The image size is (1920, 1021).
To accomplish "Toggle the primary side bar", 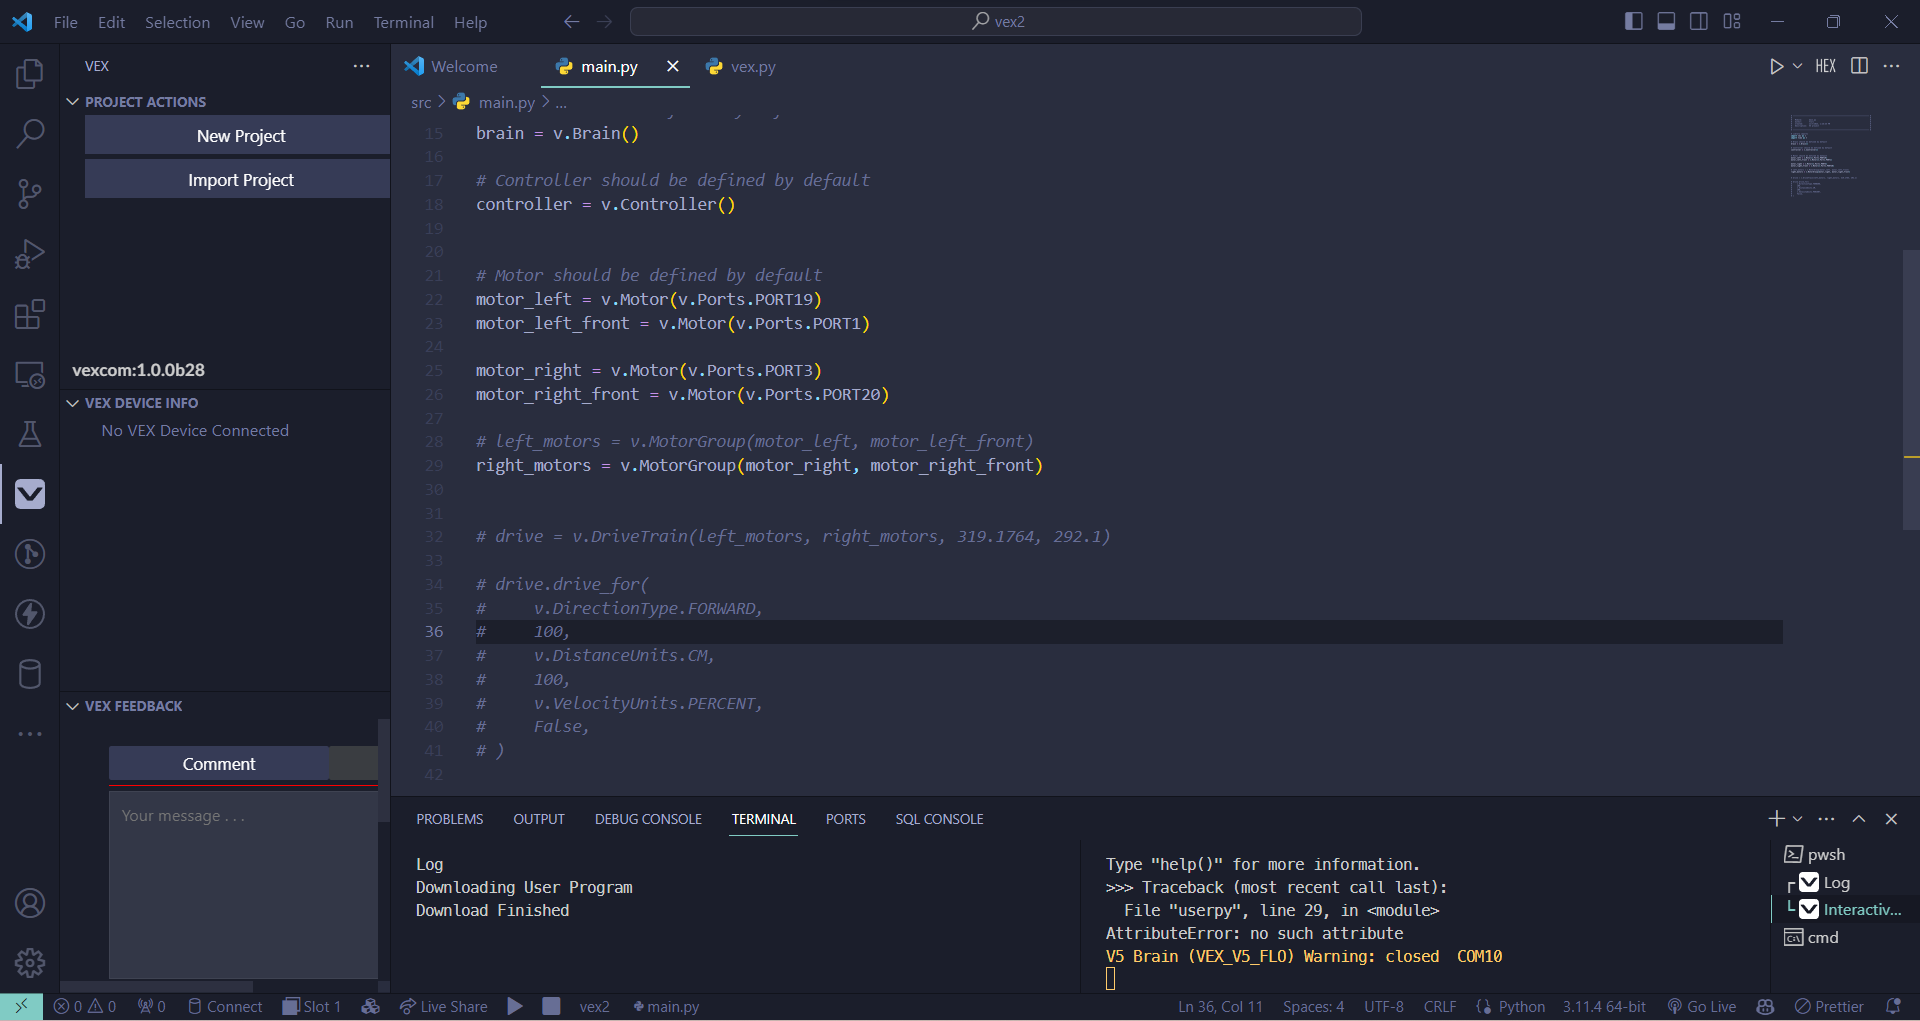I will 1634,21.
